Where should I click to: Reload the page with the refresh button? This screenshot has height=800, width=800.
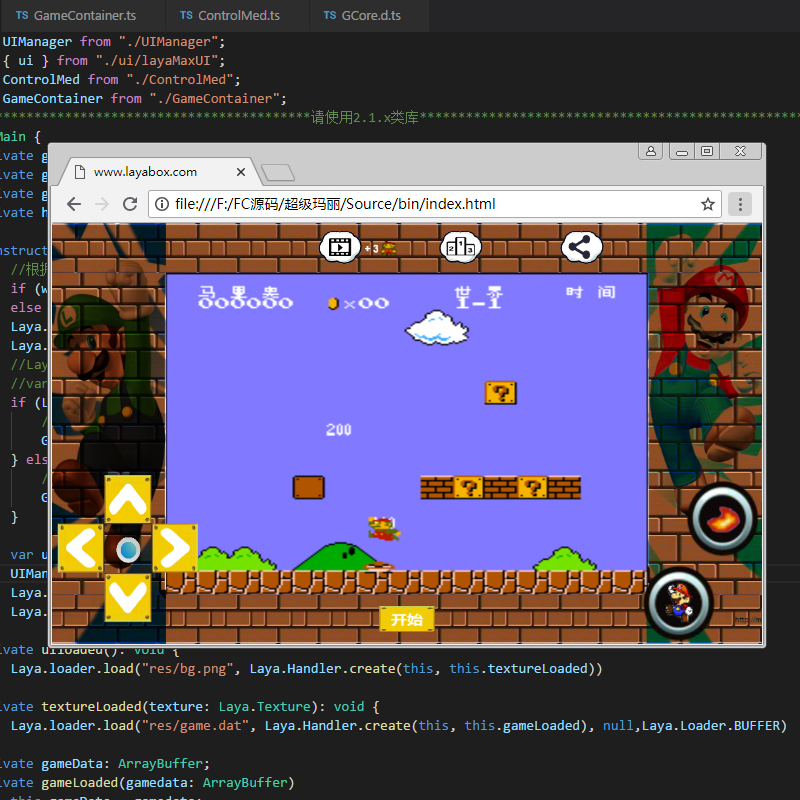130,204
